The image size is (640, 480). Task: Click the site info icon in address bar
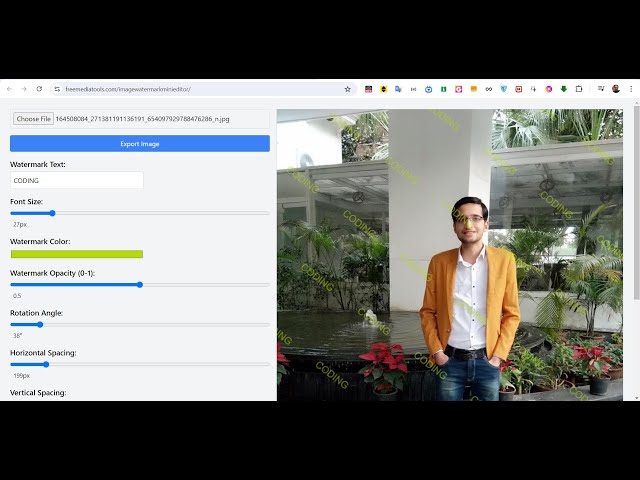(x=57, y=89)
